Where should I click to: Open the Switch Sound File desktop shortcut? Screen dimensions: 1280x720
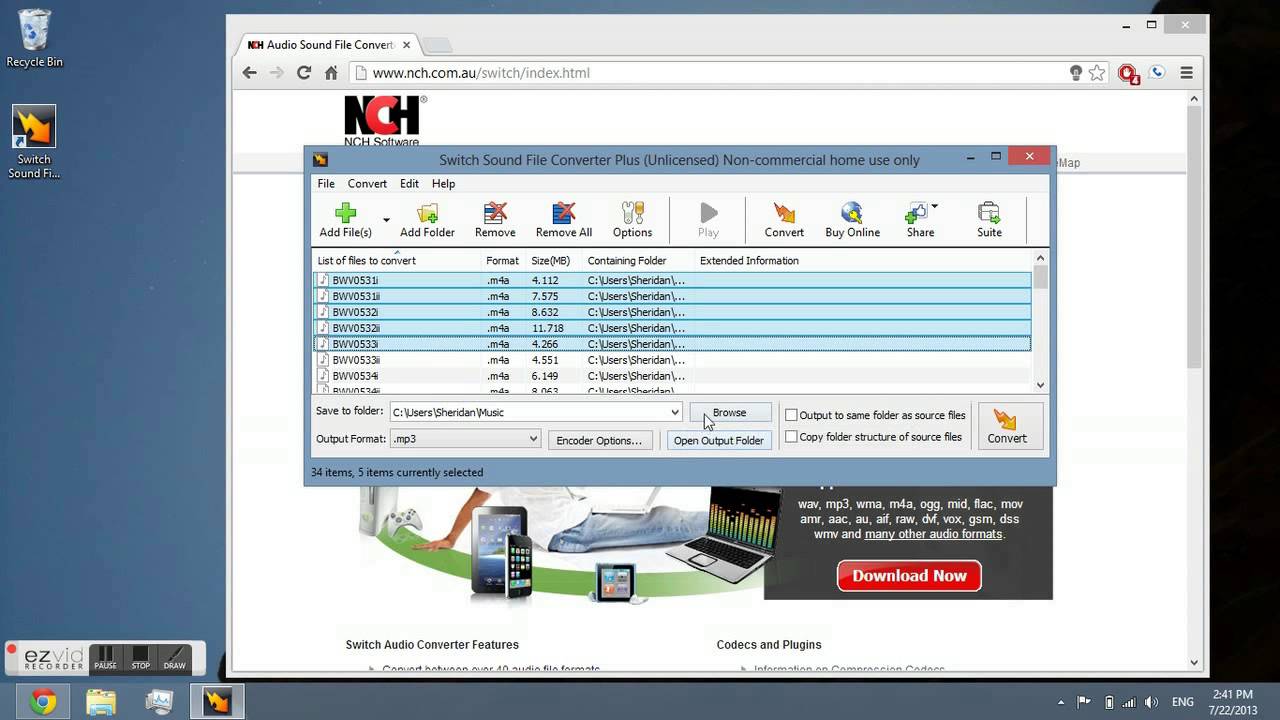(34, 143)
